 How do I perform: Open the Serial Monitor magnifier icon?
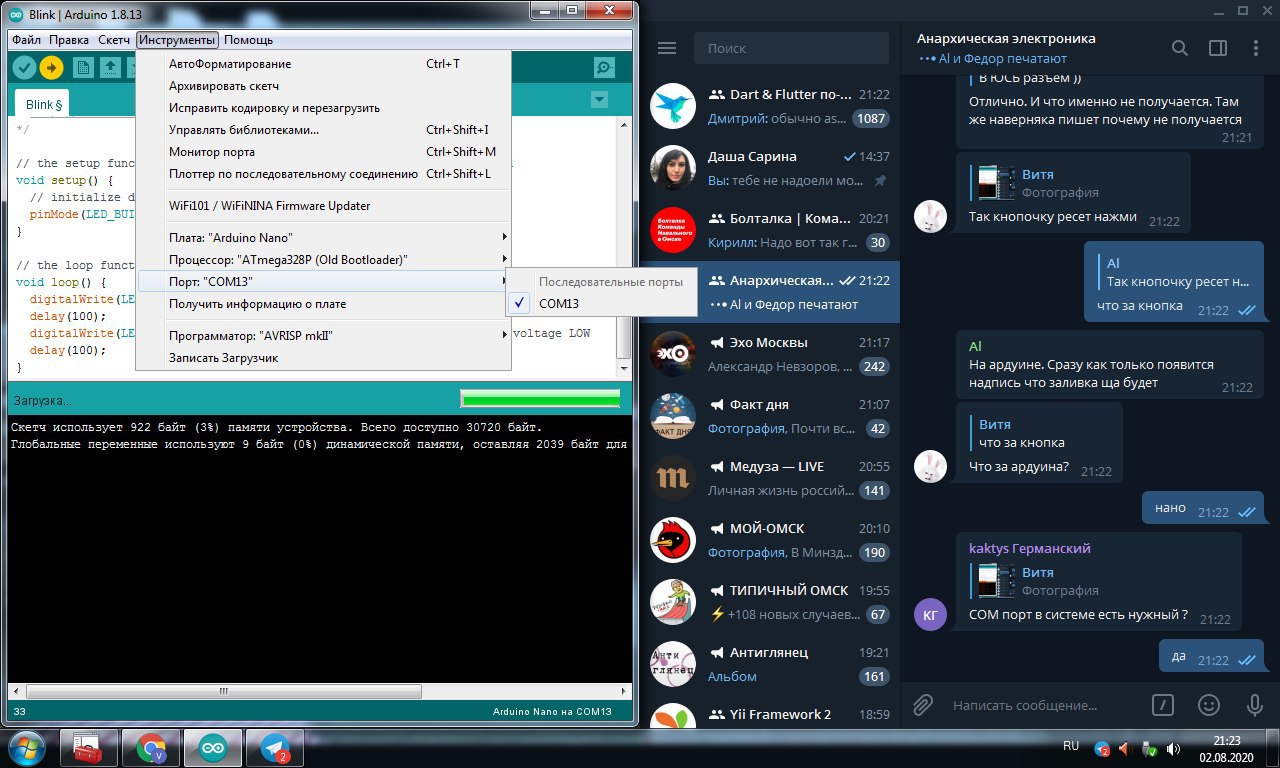point(604,67)
